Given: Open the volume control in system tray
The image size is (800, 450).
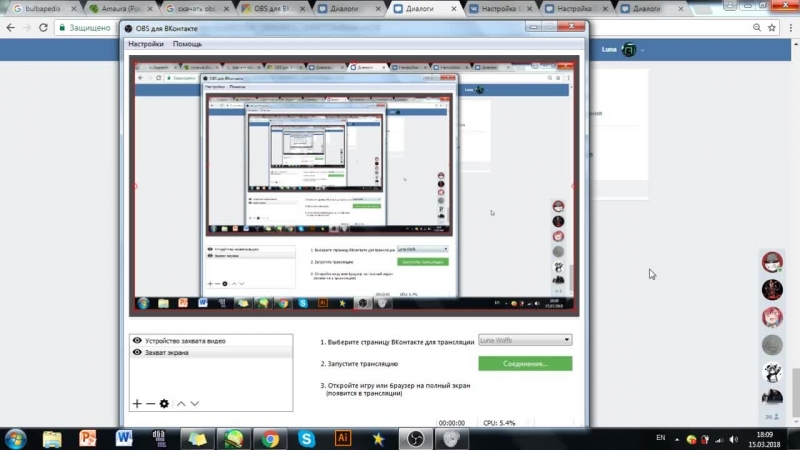Looking at the screenshot, I should coord(734,439).
